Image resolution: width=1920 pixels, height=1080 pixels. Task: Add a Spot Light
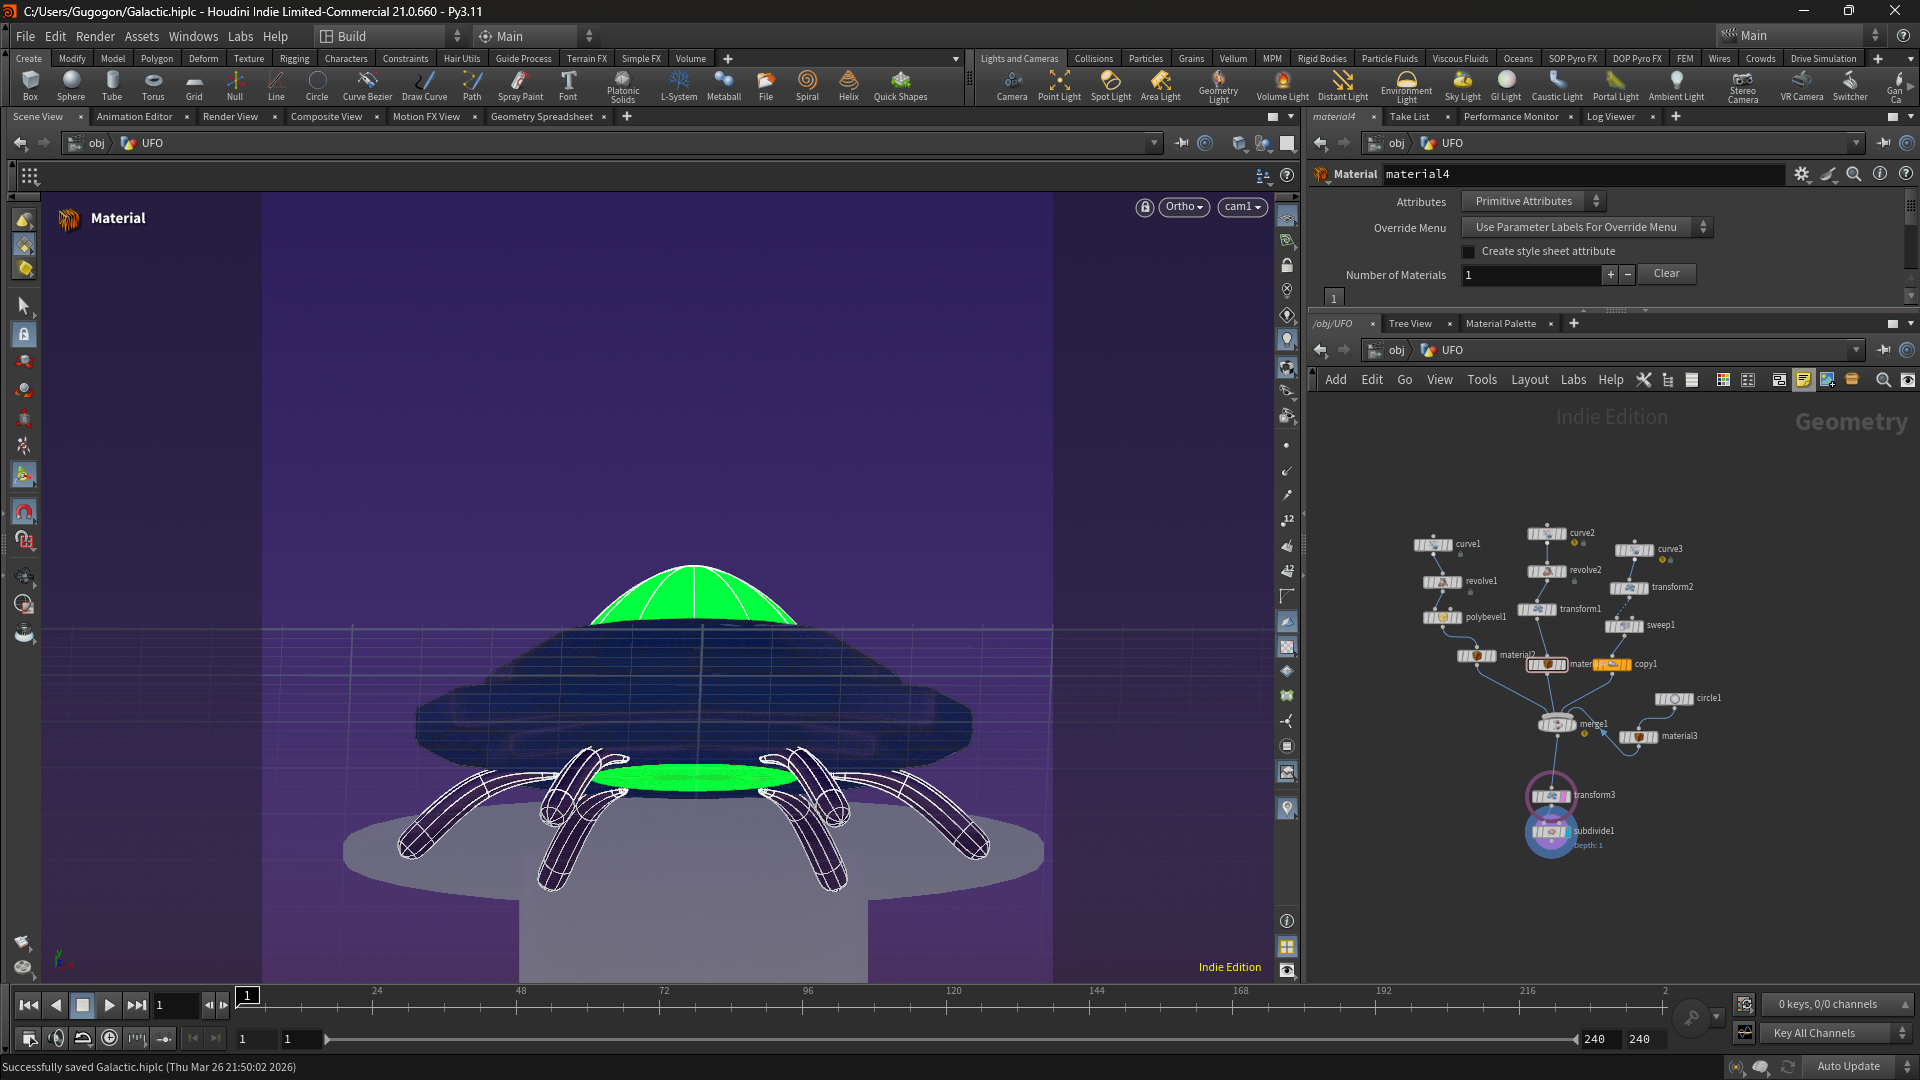pyautogui.click(x=1111, y=85)
